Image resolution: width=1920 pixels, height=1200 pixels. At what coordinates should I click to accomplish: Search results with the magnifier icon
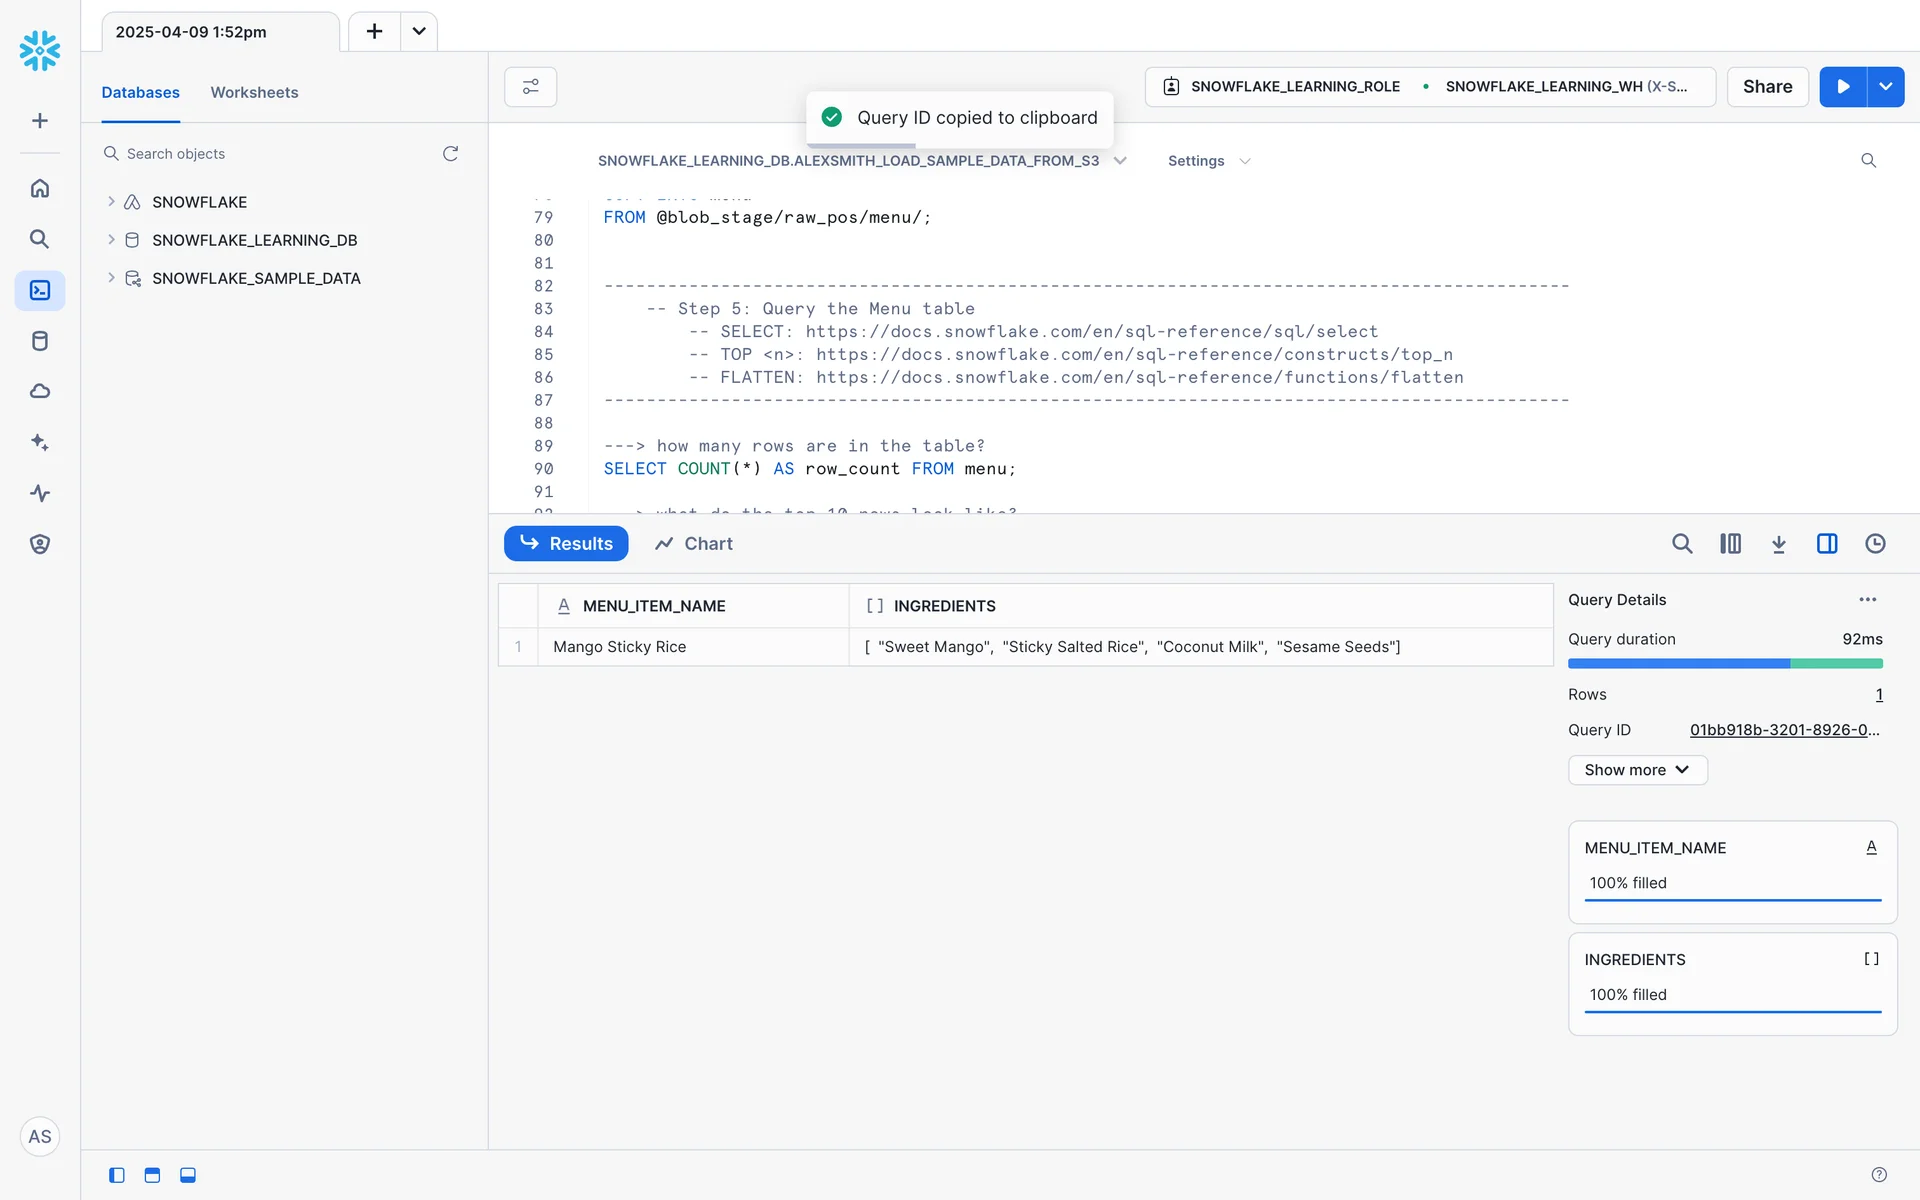[1682, 544]
